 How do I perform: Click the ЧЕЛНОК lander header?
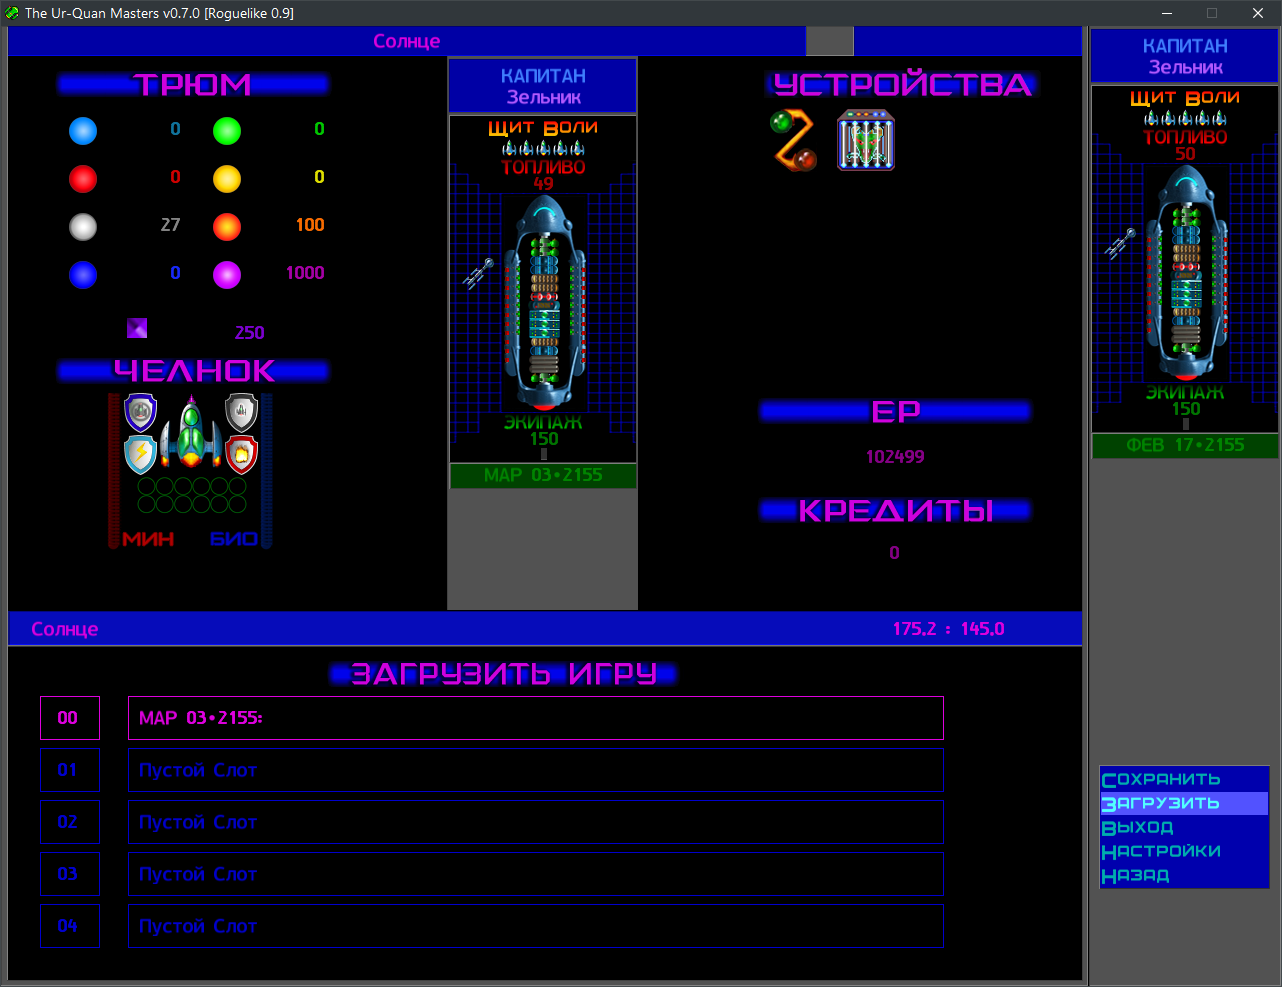click(x=193, y=371)
